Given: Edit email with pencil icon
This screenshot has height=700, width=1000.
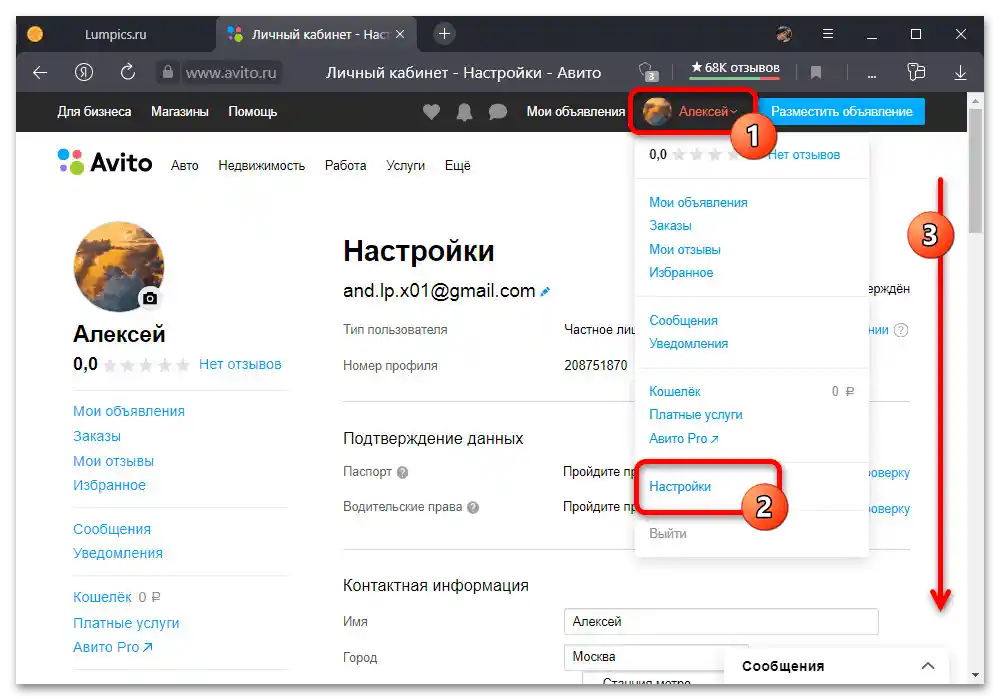Looking at the screenshot, I should tap(545, 292).
